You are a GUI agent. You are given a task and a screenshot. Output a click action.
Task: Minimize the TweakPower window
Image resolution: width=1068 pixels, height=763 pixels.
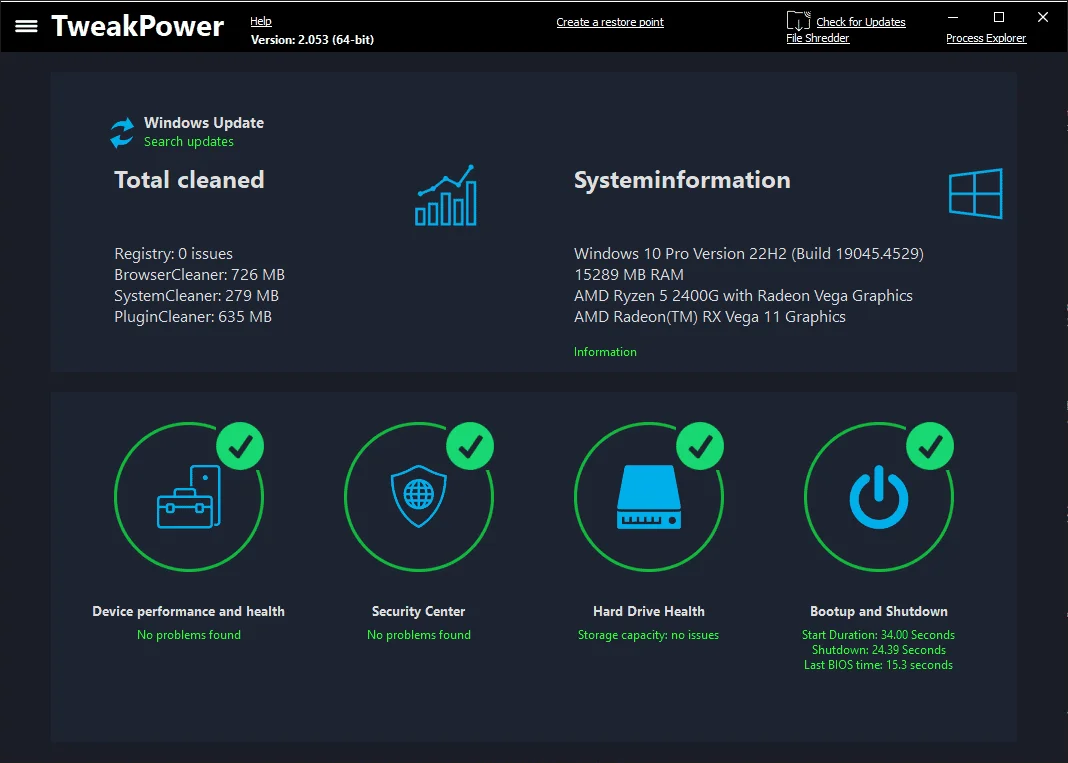pos(953,17)
